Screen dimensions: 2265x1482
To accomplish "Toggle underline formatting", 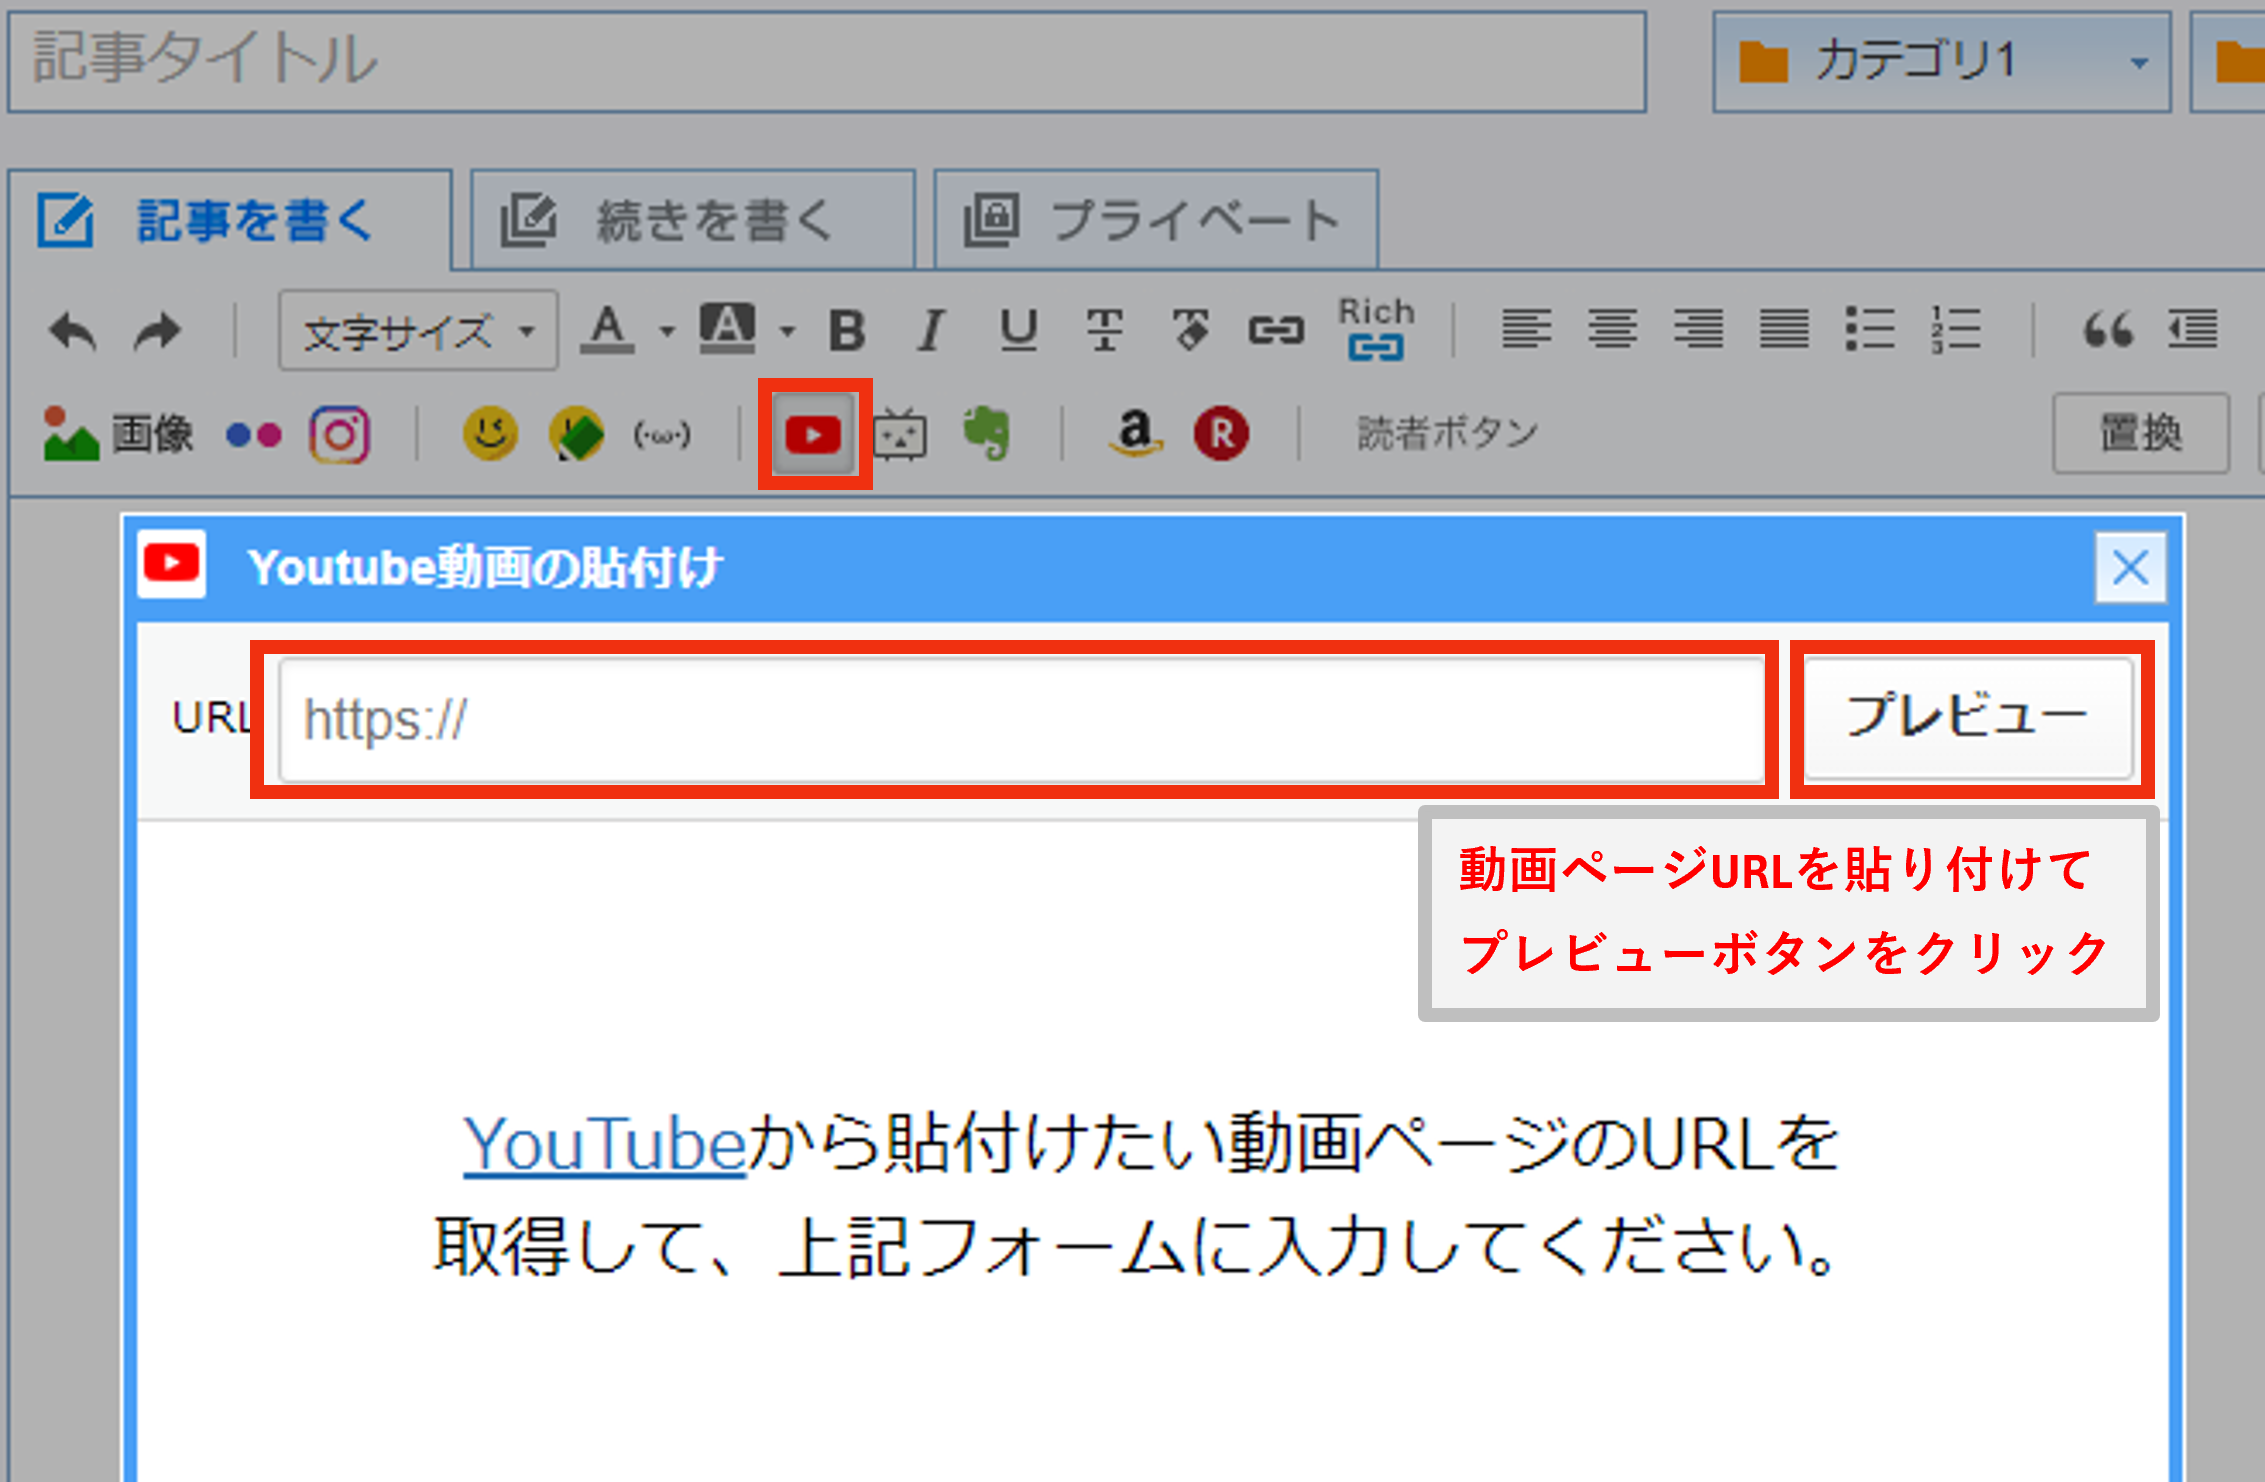I will tap(1019, 330).
